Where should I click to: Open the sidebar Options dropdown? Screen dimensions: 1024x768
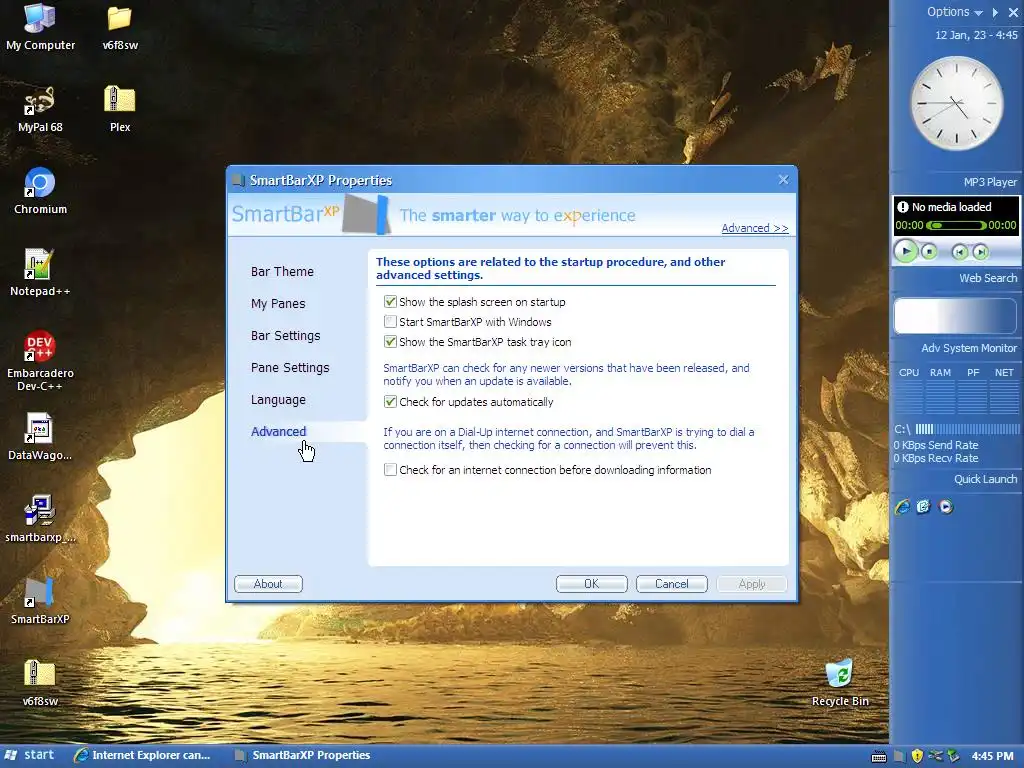pos(955,12)
